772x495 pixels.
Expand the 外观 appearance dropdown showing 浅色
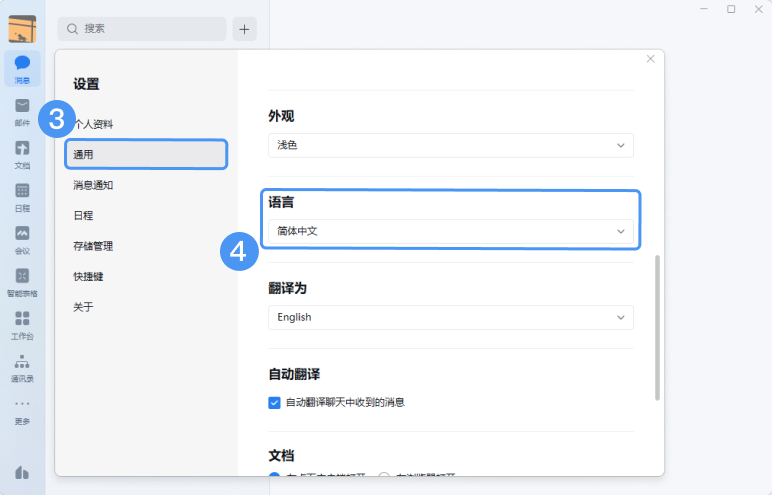[451, 146]
